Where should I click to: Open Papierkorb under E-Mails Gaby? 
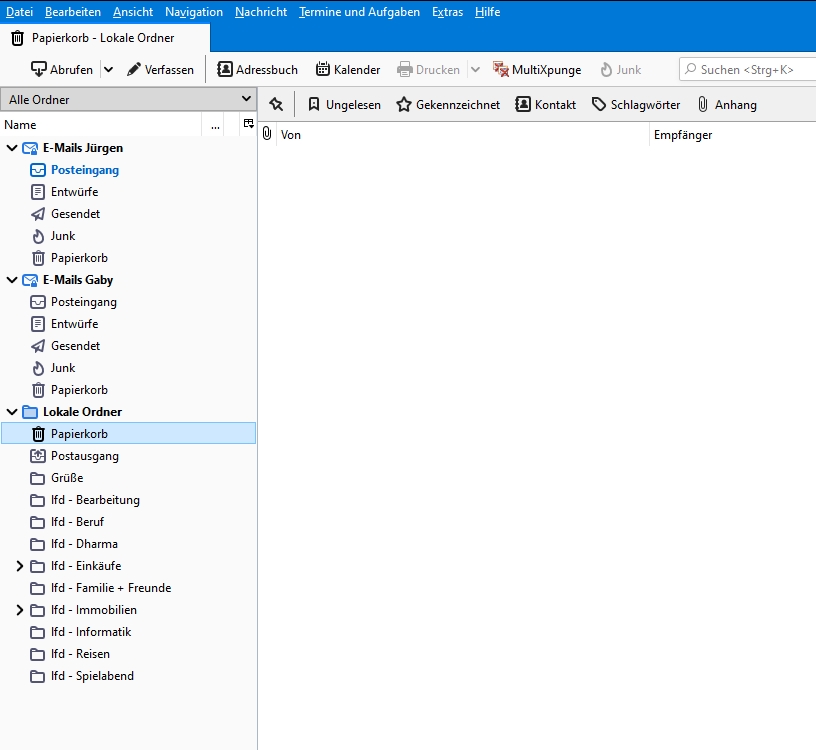coord(128,390)
